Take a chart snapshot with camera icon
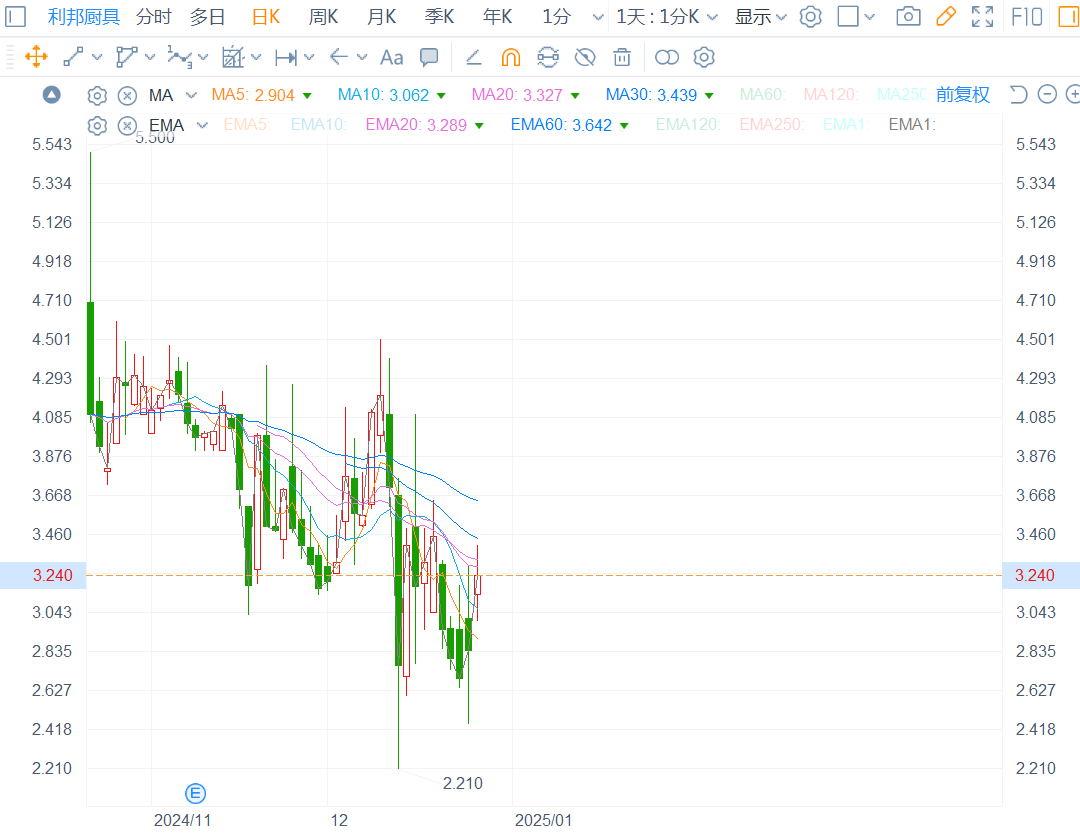Image resolution: width=1080 pixels, height=834 pixels. pos(908,17)
